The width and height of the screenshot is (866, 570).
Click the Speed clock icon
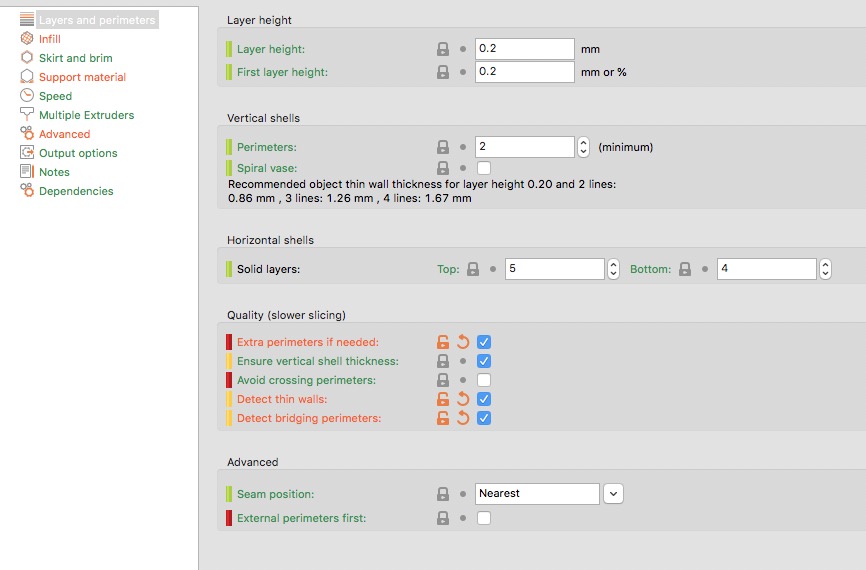[27, 96]
